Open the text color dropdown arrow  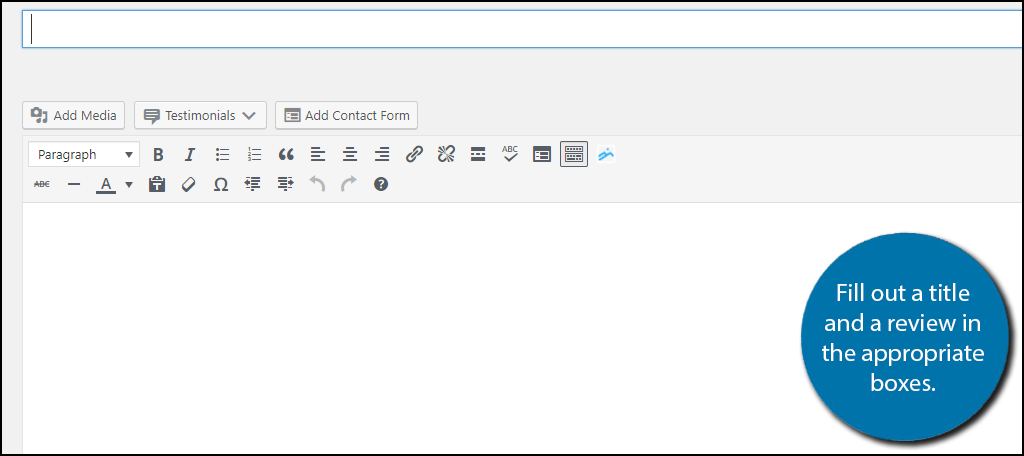pos(129,185)
